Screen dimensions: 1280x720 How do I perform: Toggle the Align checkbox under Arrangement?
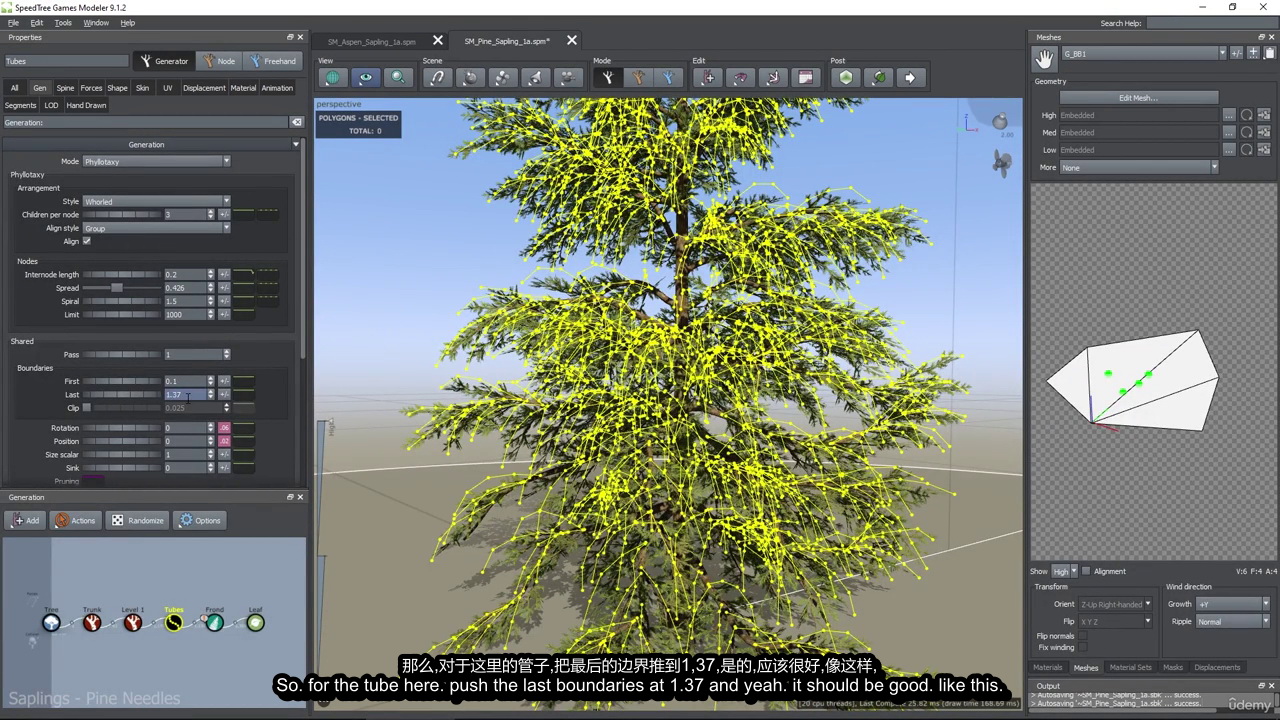(x=87, y=241)
